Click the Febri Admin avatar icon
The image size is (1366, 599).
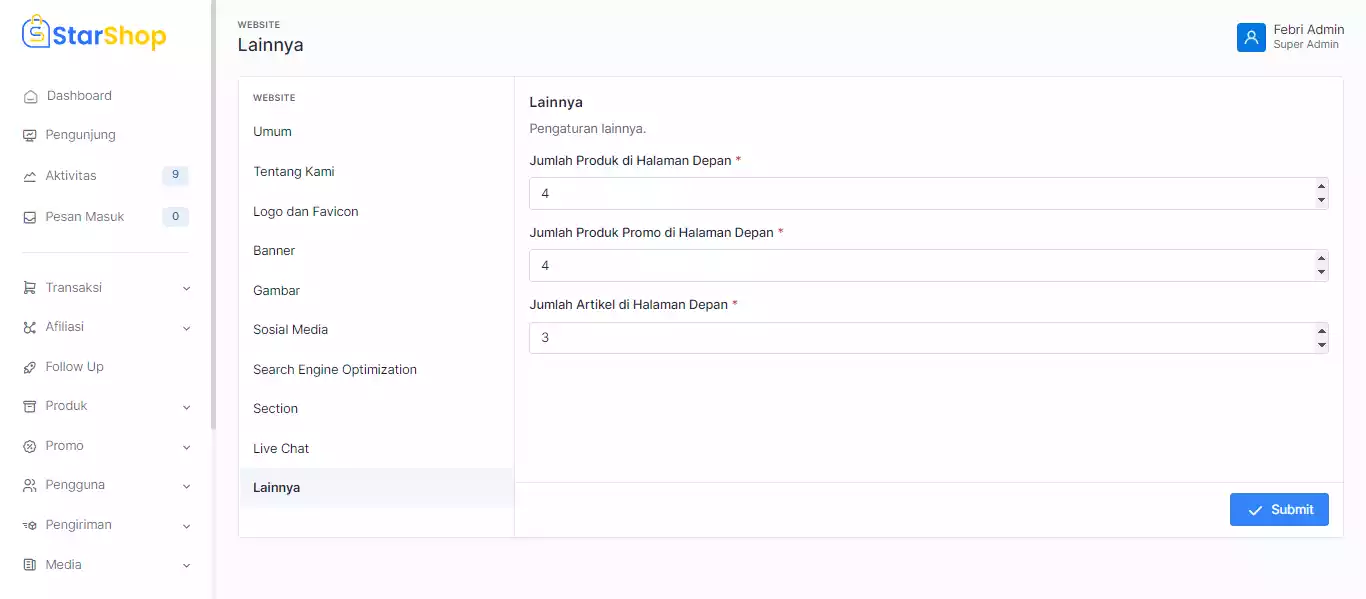point(1251,37)
